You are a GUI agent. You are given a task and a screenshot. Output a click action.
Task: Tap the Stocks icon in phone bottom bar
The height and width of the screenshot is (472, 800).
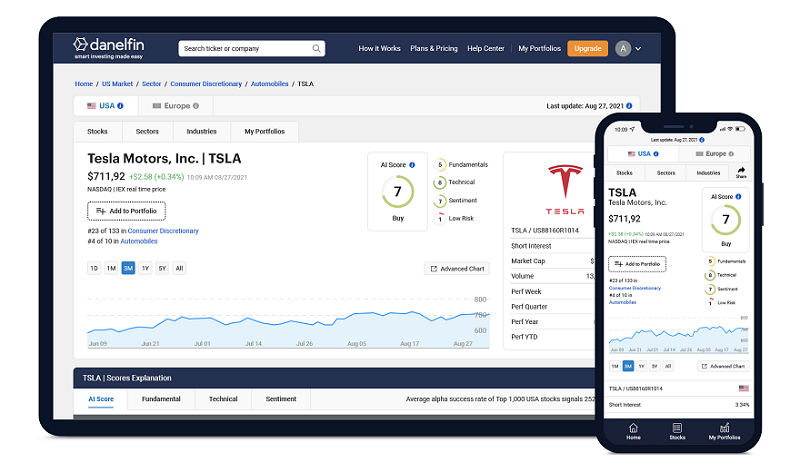pyautogui.click(x=677, y=429)
